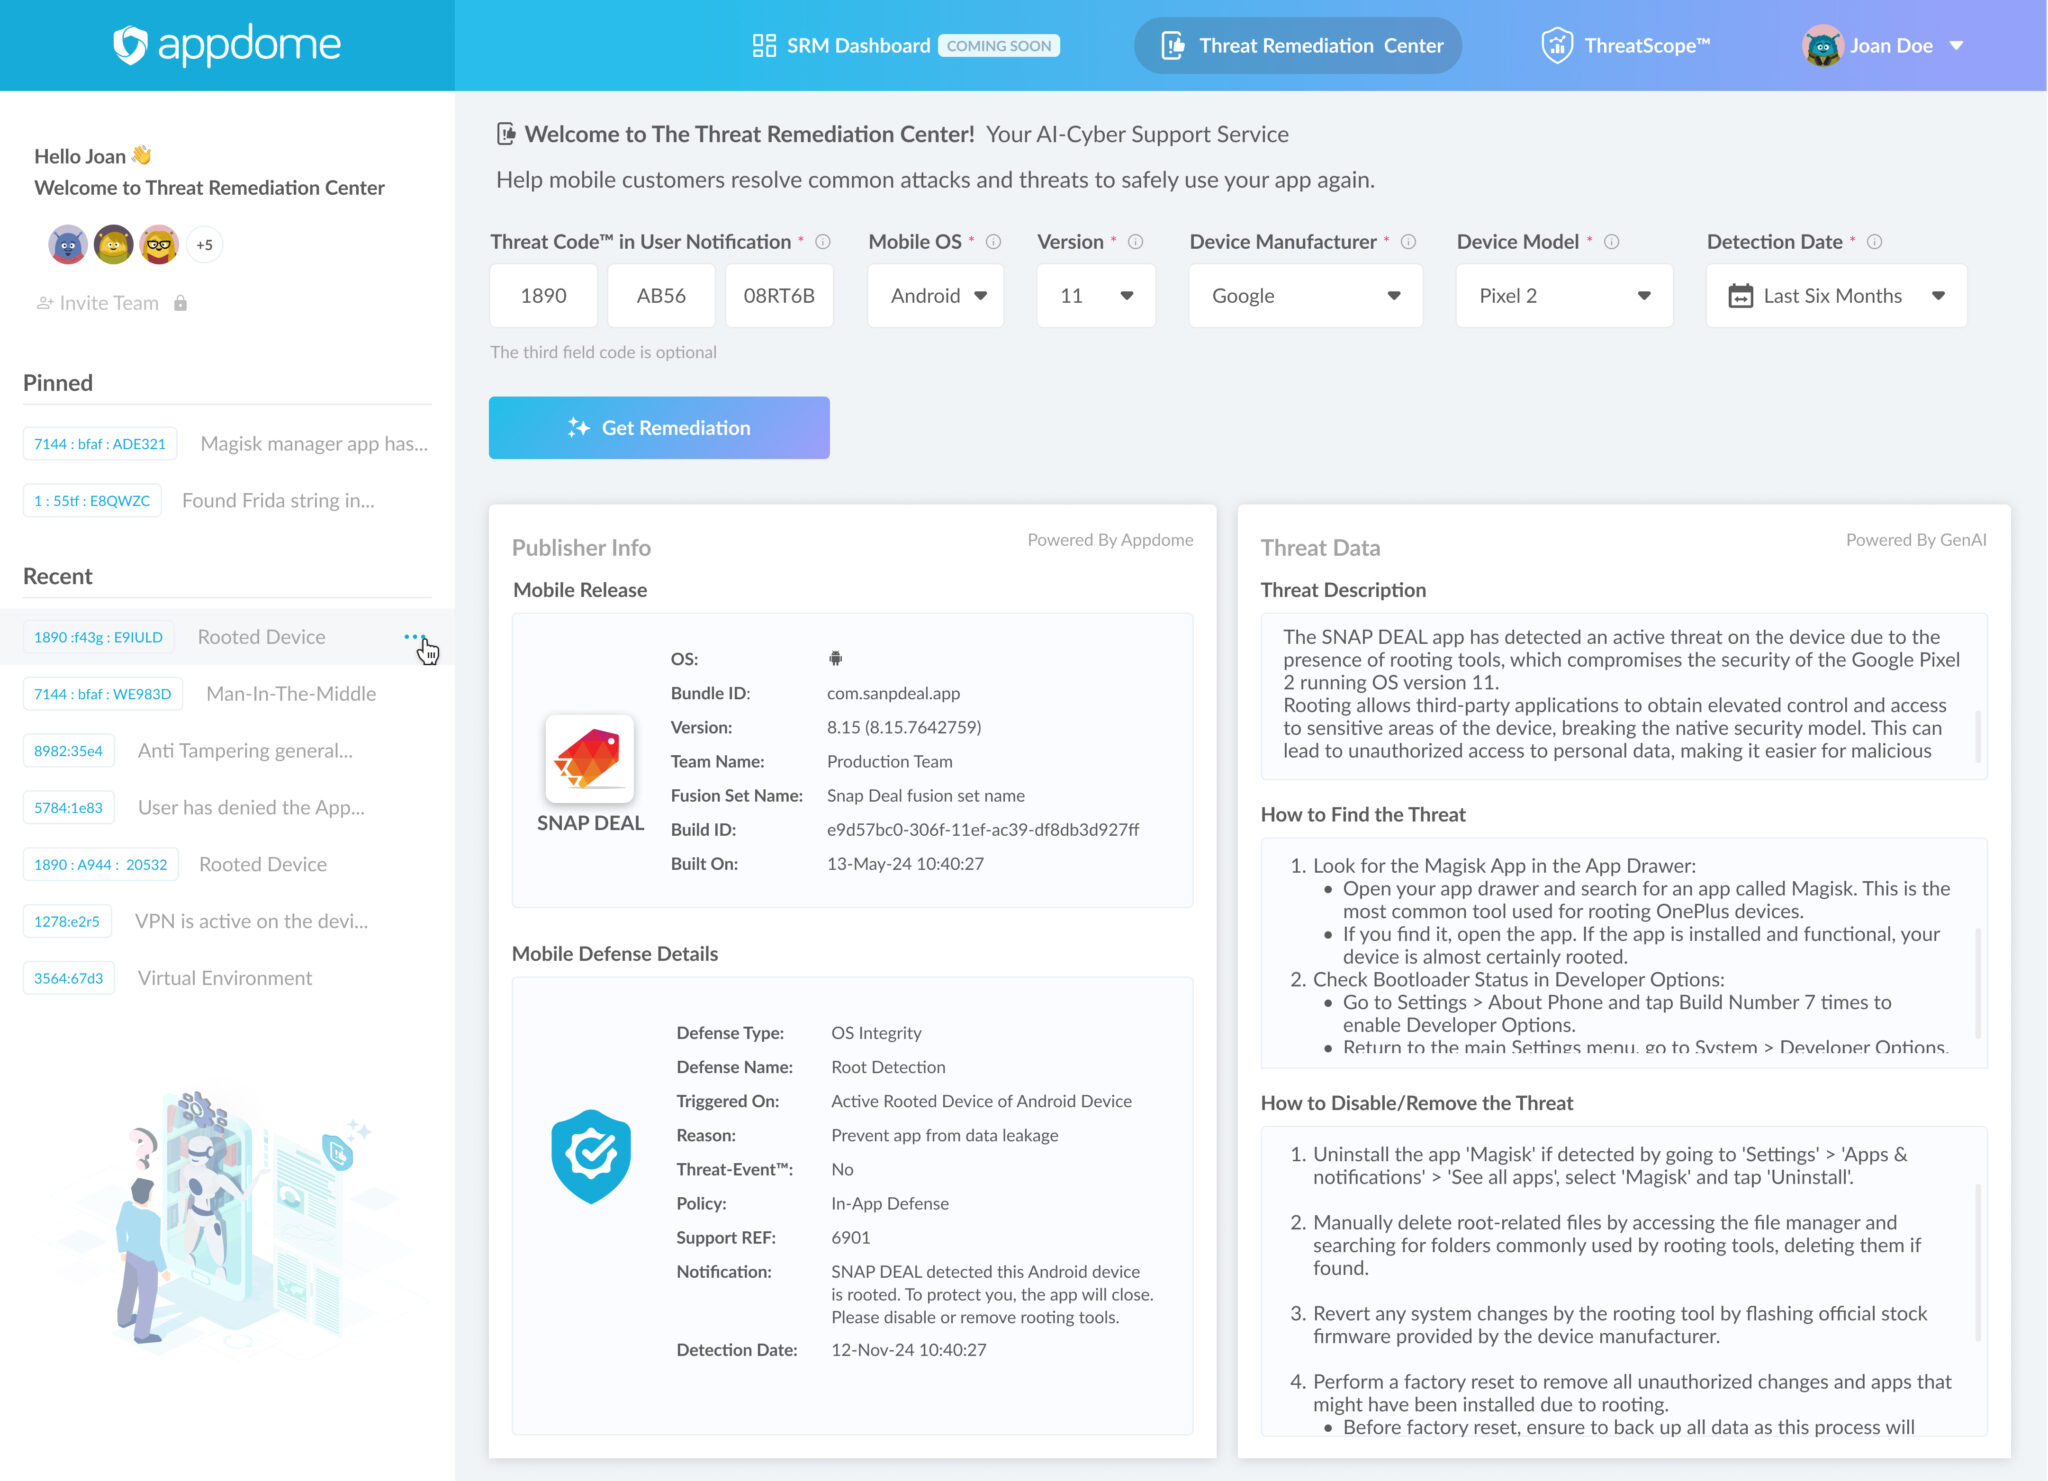Open the Mobile OS Android dropdown
Image resolution: width=2048 pixels, height=1481 pixels.
tap(936, 296)
